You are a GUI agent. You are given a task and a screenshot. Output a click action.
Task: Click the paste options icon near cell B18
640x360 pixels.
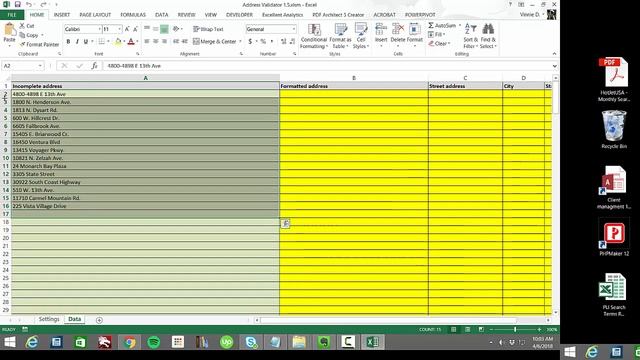click(285, 223)
